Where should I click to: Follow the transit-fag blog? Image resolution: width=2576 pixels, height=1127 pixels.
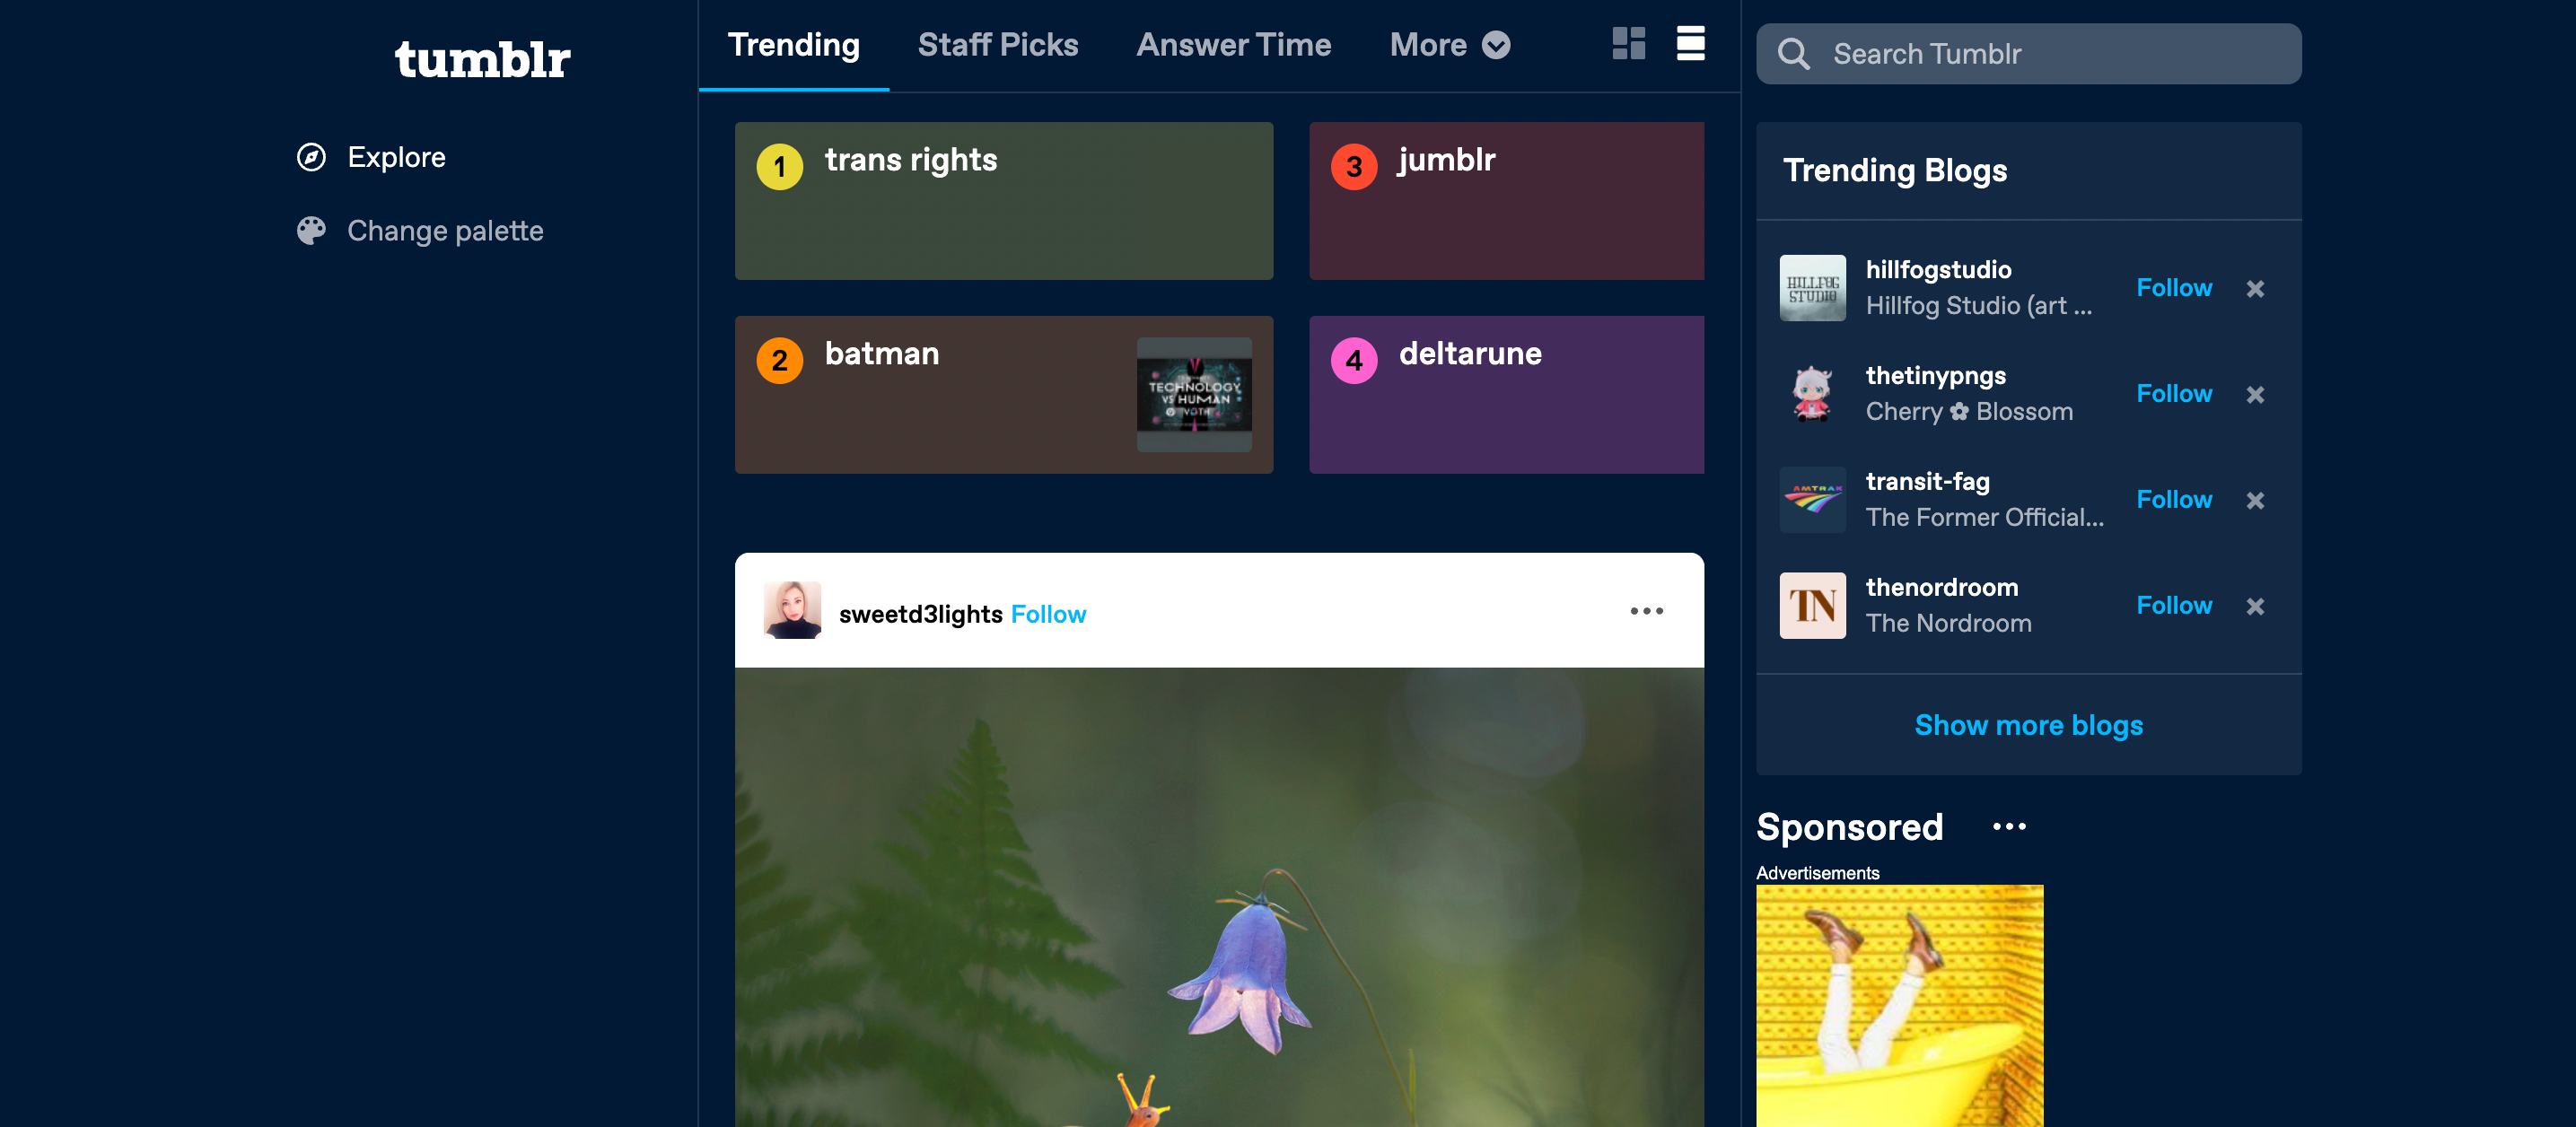pyautogui.click(x=2174, y=499)
